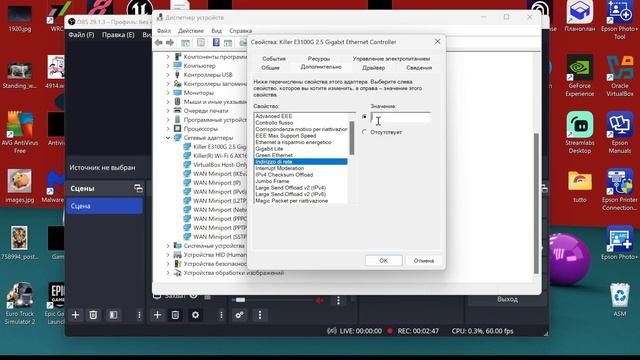This screenshot has width=640, height=360.
Task: Switch to the Драйвер tab
Action: tap(373, 68)
